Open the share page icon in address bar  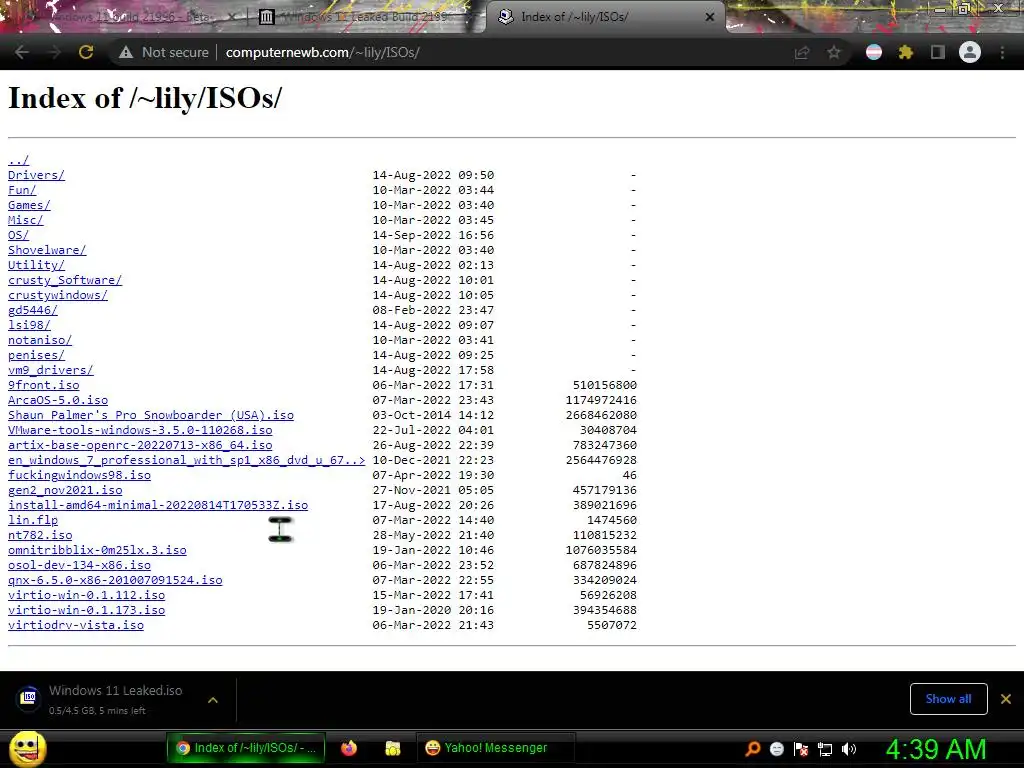(802, 52)
